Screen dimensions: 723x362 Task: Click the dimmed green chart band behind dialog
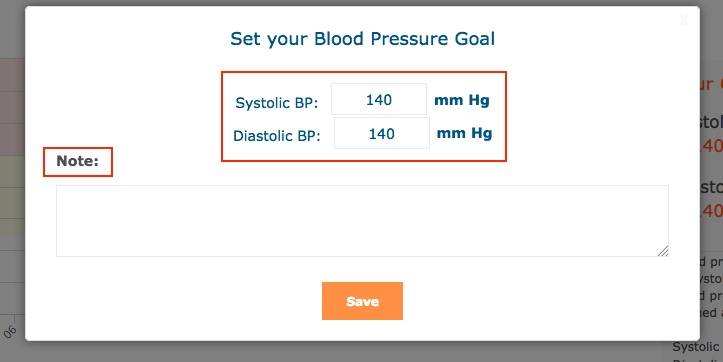[x=12, y=195]
